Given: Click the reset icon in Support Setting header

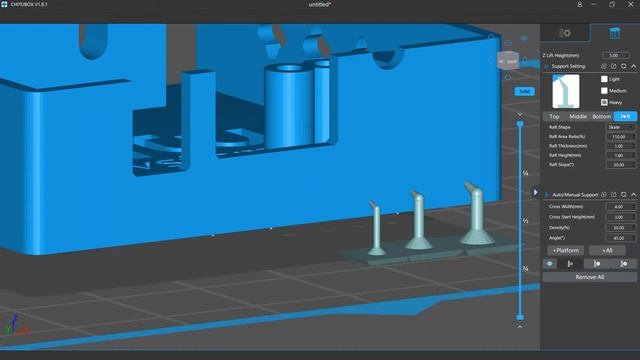Looking at the screenshot, I should pos(623,66).
